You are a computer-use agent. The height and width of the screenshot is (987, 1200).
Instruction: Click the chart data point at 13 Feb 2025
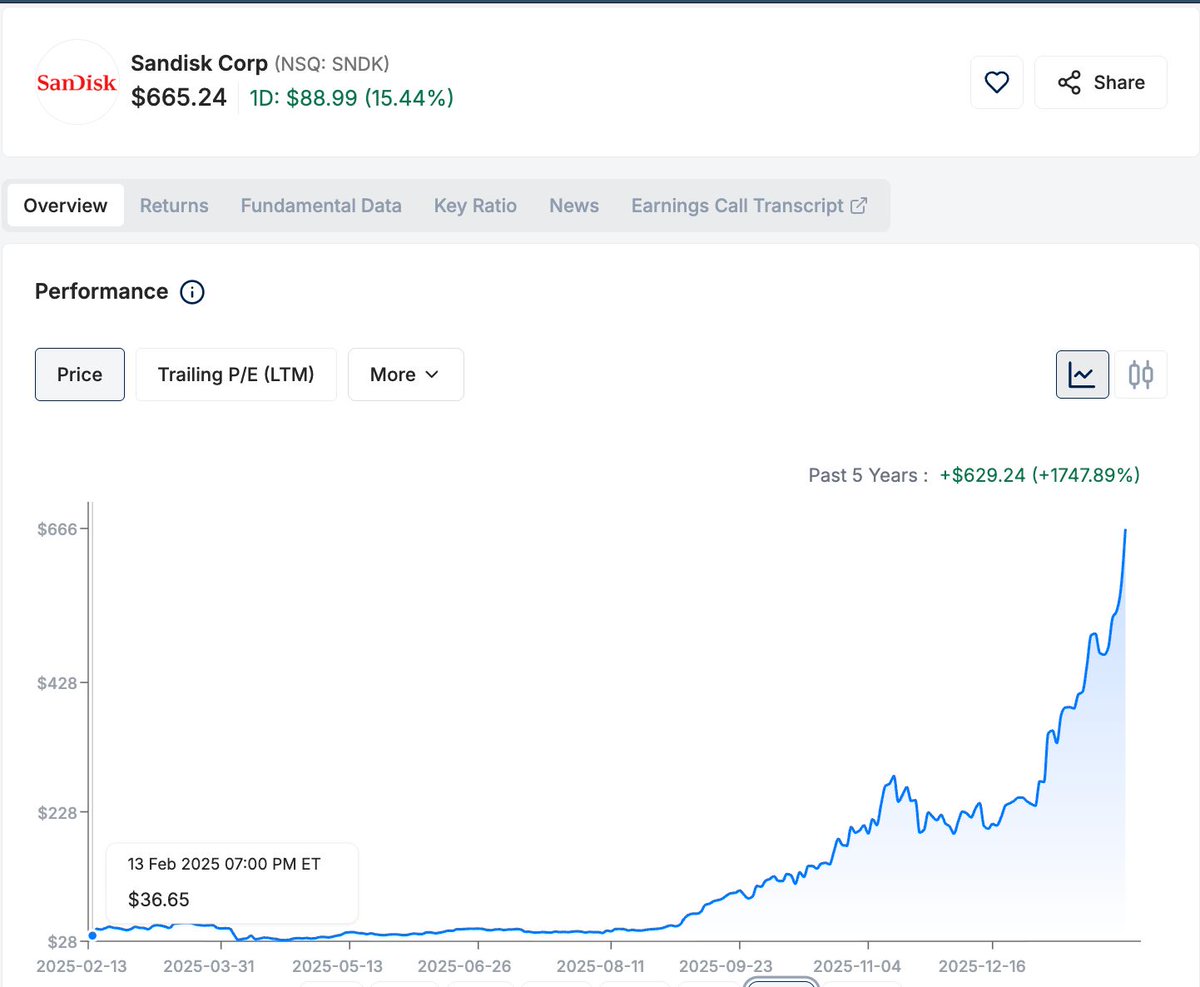tap(92, 935)
